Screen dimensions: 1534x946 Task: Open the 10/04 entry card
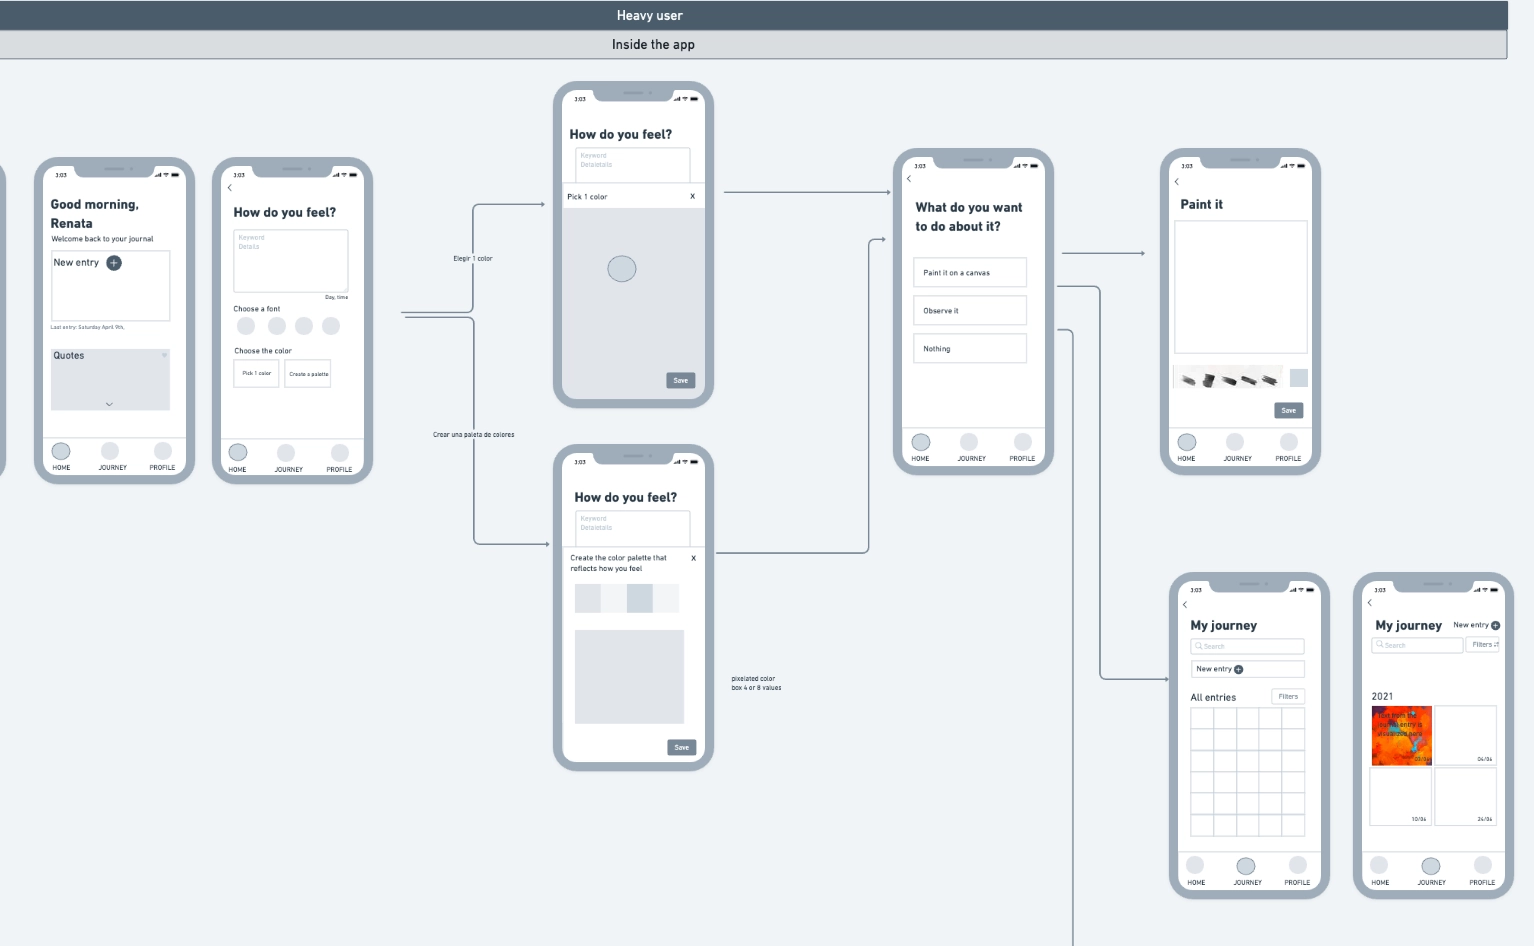pyautogui.click(x=1401, y=797)
